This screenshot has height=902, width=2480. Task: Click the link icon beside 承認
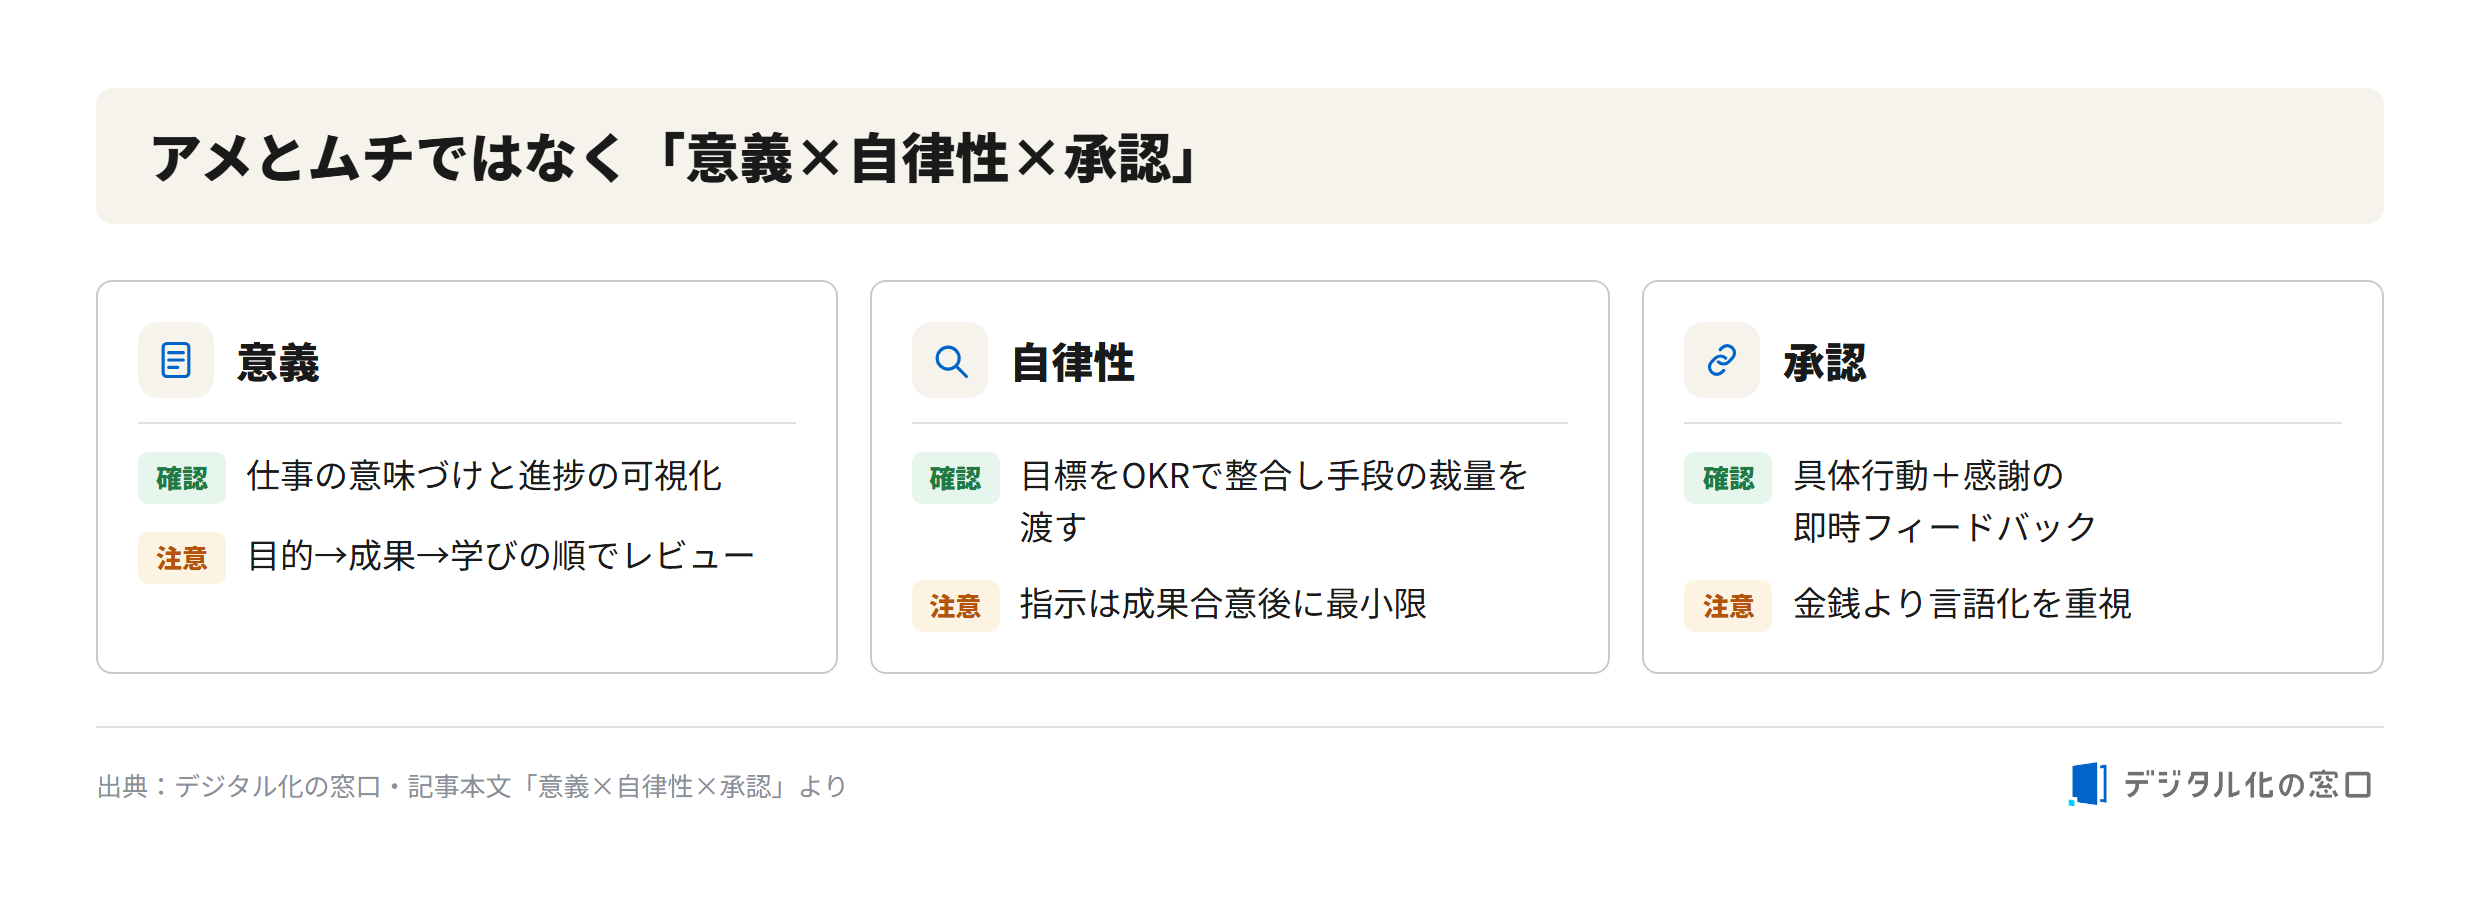[1722, 360]
